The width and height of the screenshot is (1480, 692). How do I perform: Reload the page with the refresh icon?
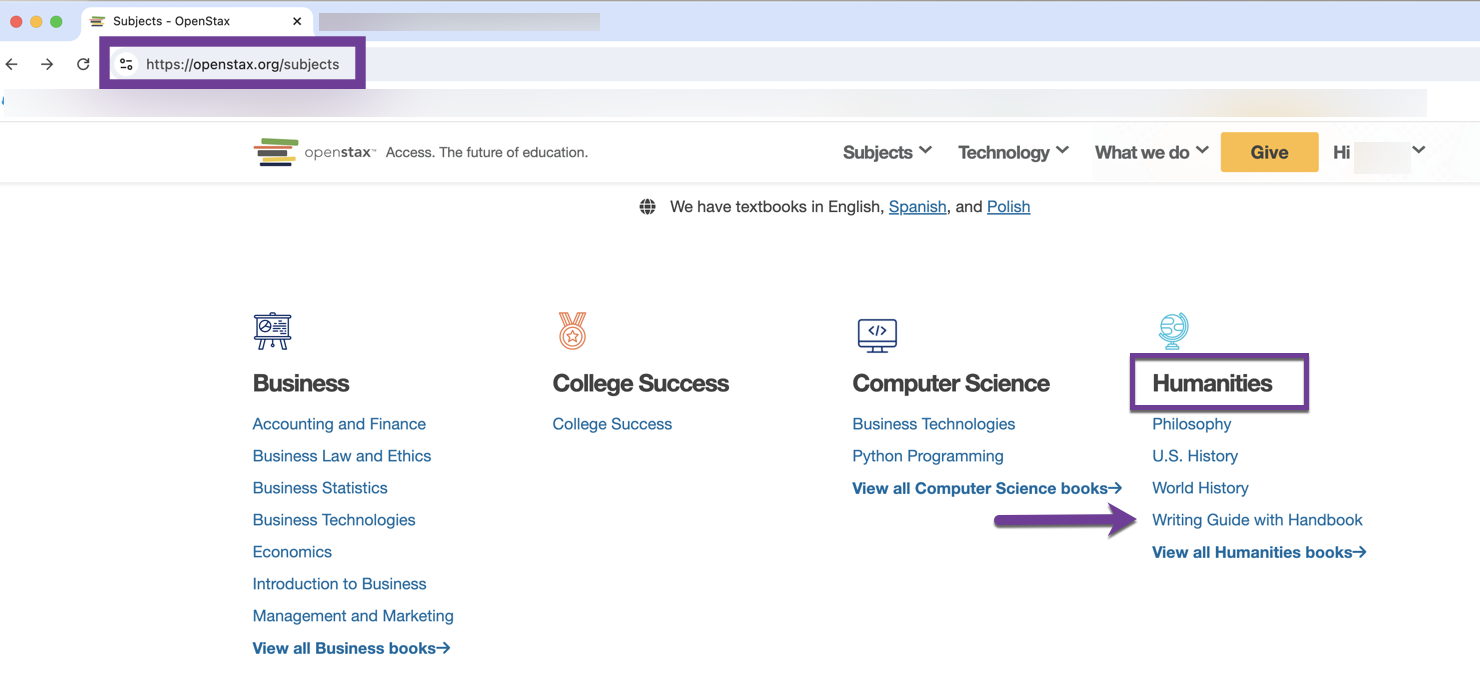83,64
